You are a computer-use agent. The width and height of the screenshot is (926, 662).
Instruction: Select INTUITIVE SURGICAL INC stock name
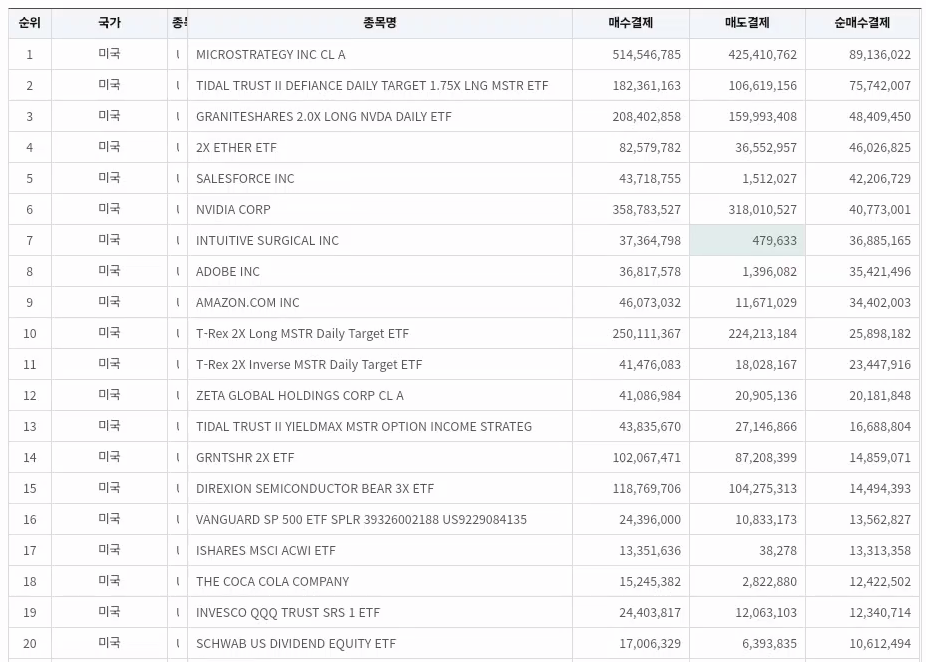point(268,241)
